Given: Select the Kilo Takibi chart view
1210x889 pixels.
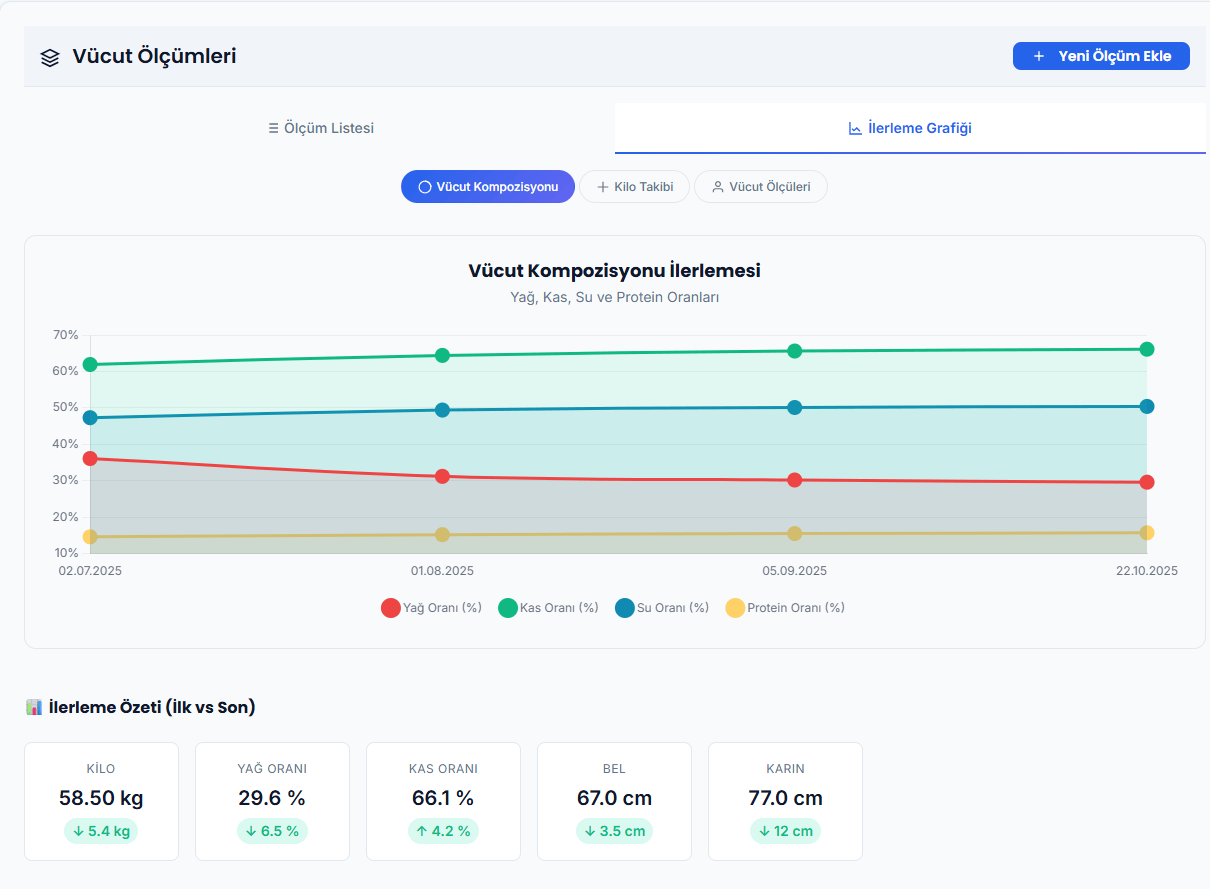Looking at the screenshot, I should 634,187.
